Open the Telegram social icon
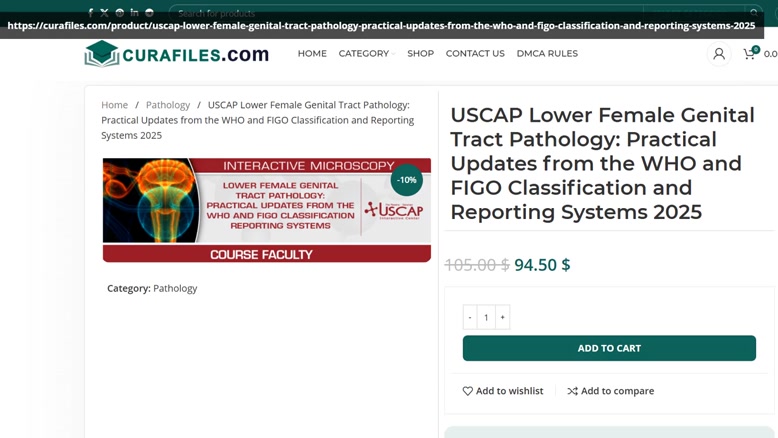Viewport: 778px width, 438px height. [149, 13]
